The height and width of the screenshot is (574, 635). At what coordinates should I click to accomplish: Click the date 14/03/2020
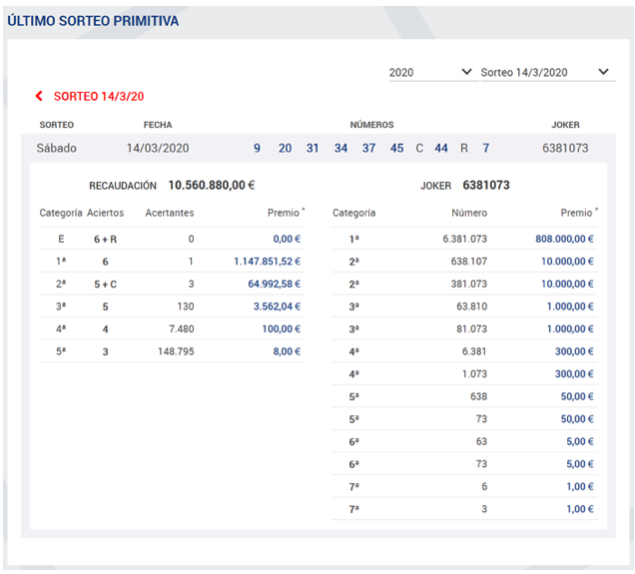[x=158, y=148]
